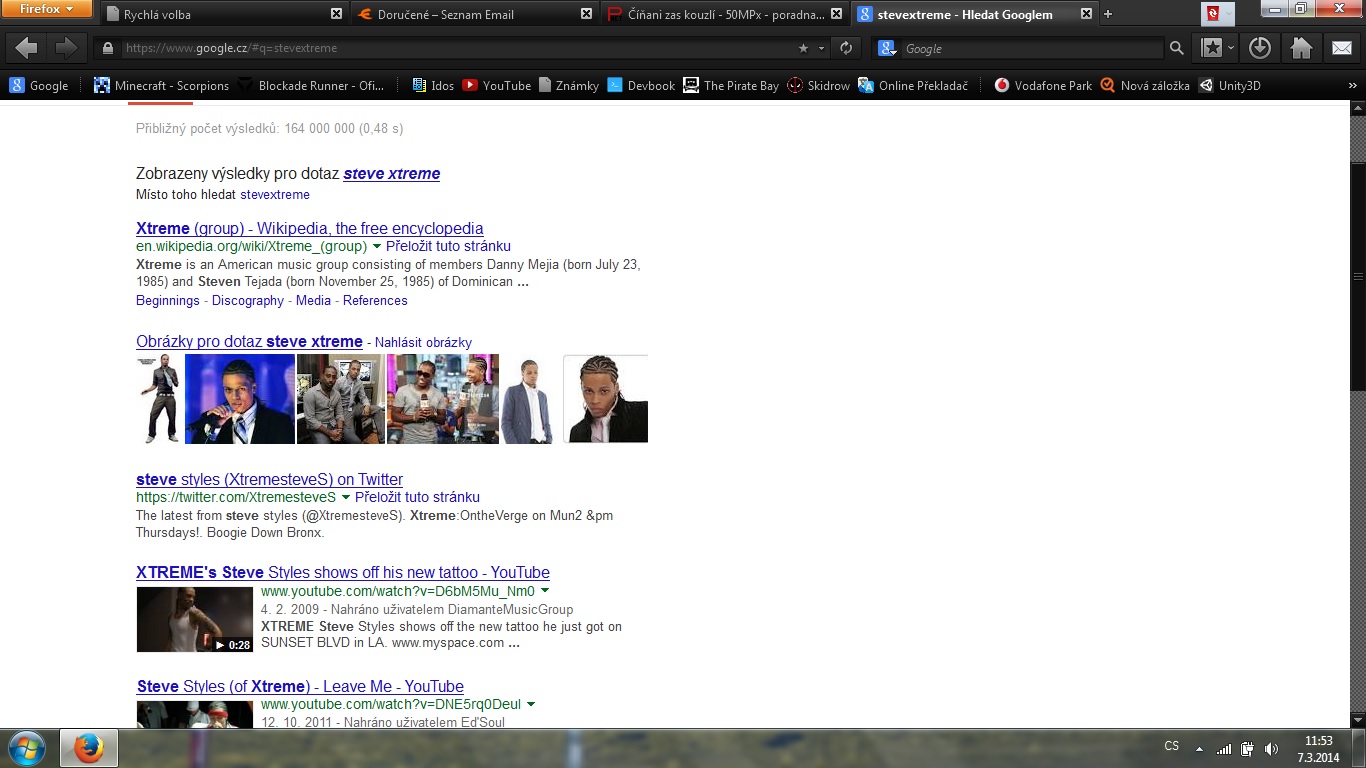
Task: Search instead for stevextreme link
Action: click(275, 195)
